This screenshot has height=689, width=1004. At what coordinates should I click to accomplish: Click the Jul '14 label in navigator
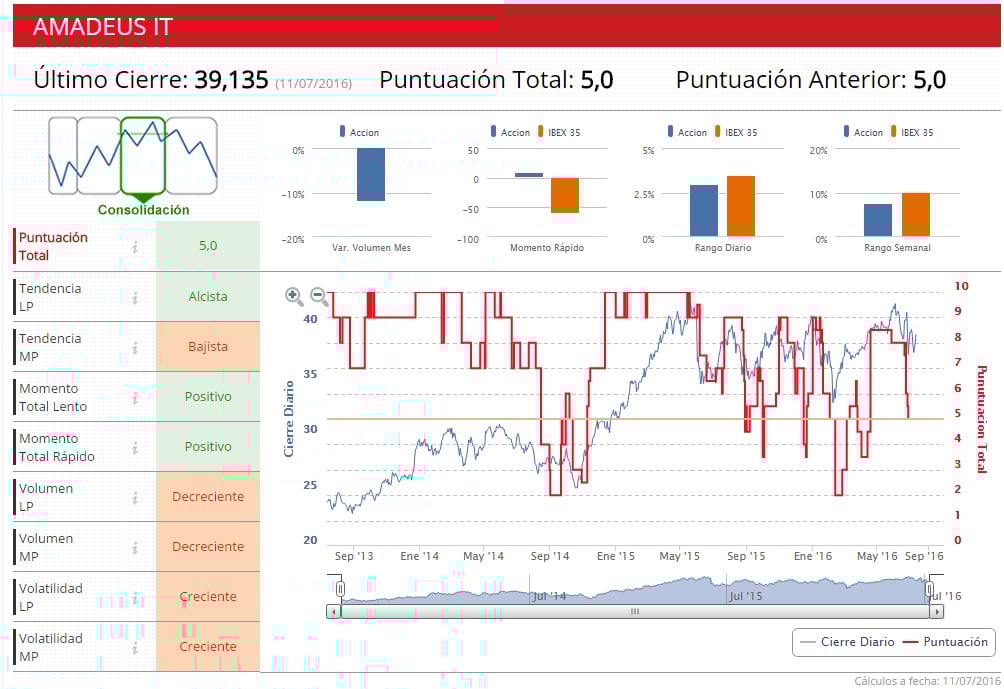click(x=549, y=596)
